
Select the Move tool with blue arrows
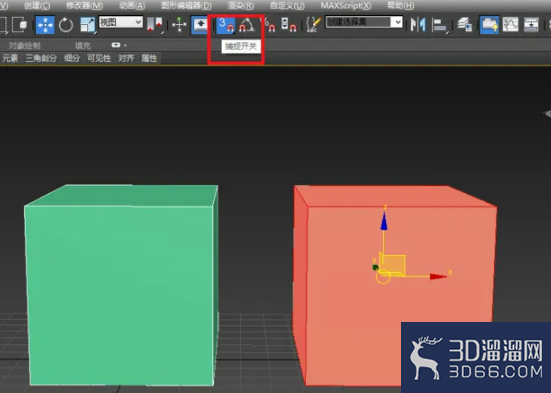click(x=45, y=25)
